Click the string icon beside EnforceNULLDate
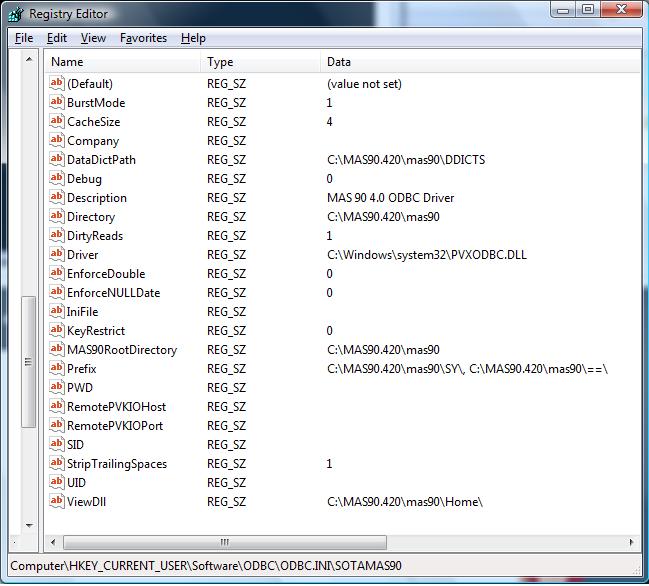The image size is (649, 586). [x=57, y=293]
